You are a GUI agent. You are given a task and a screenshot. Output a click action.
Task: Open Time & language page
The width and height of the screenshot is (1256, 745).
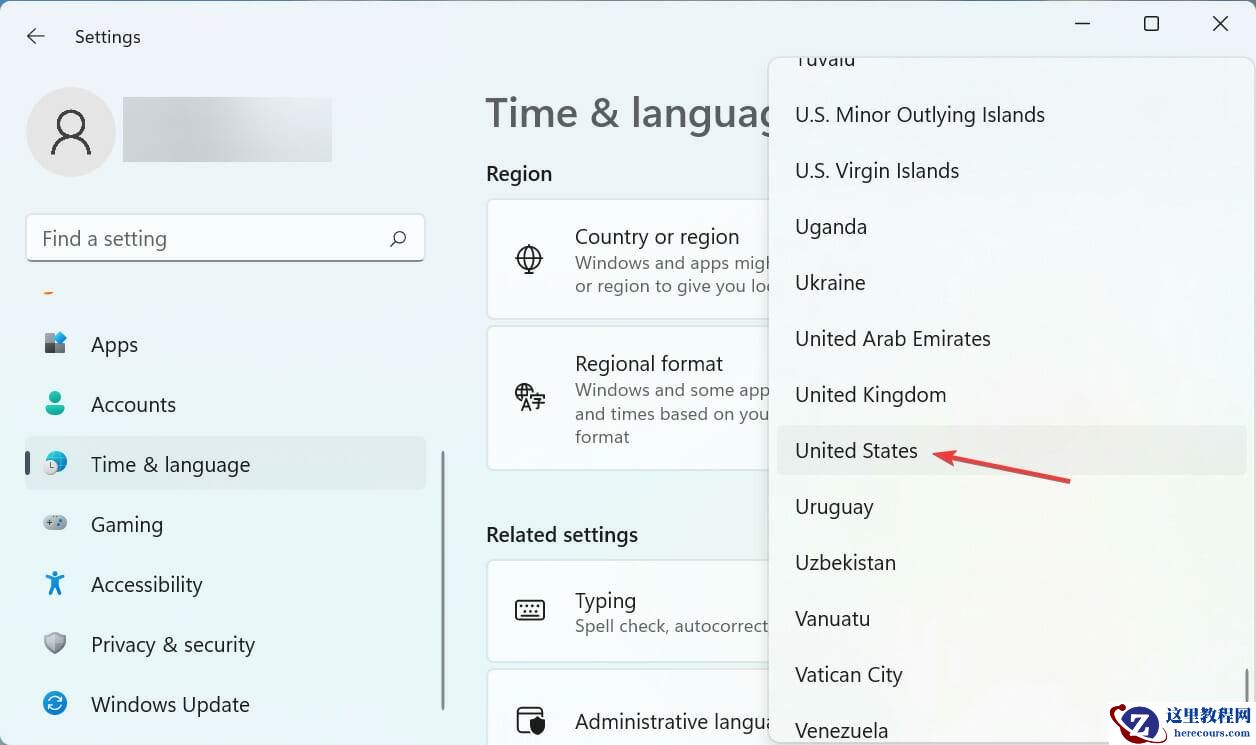click(x=225, y=464)
